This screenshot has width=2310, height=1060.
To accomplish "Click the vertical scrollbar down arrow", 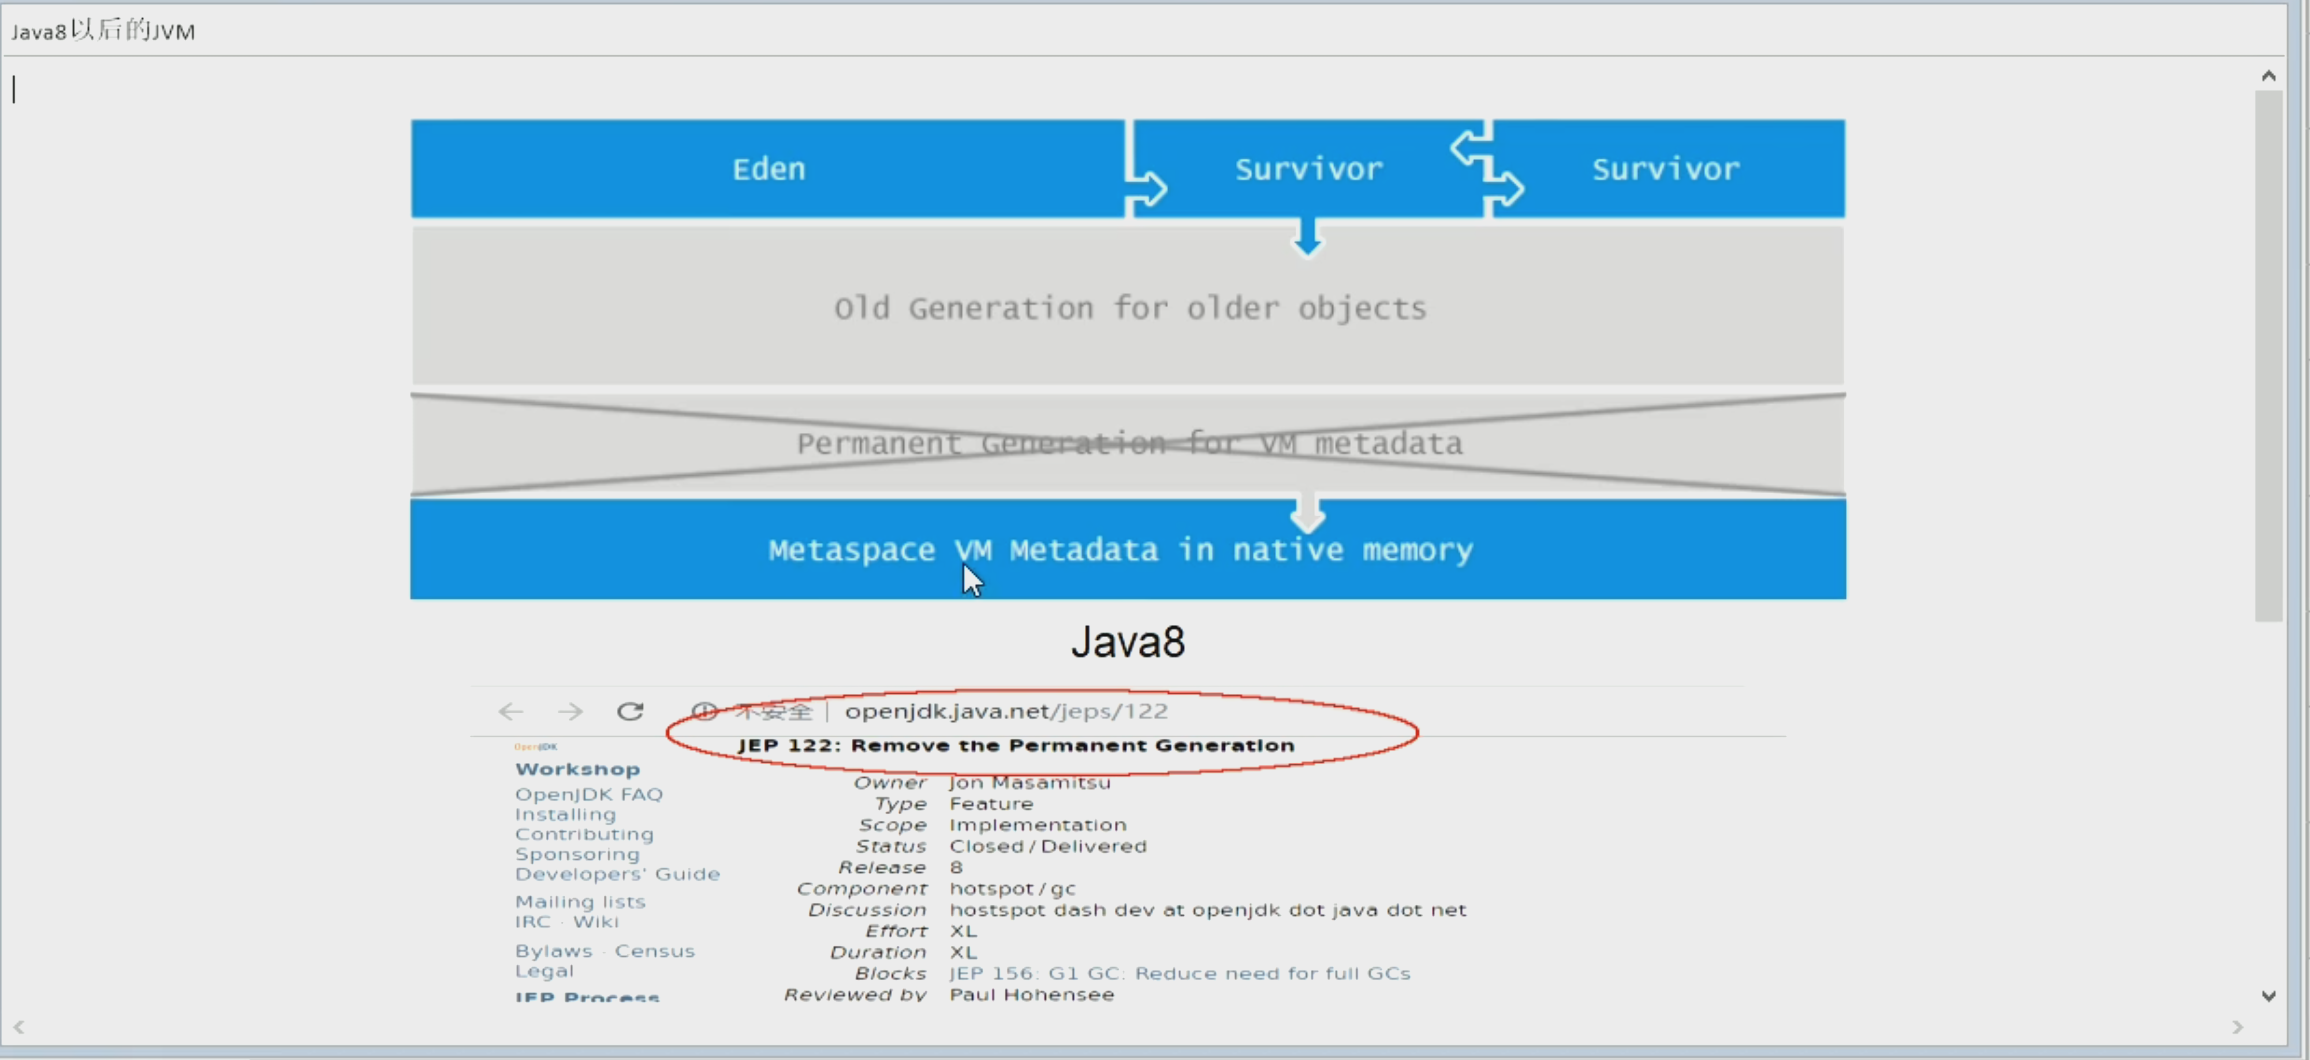I will tap(2268, 996).
